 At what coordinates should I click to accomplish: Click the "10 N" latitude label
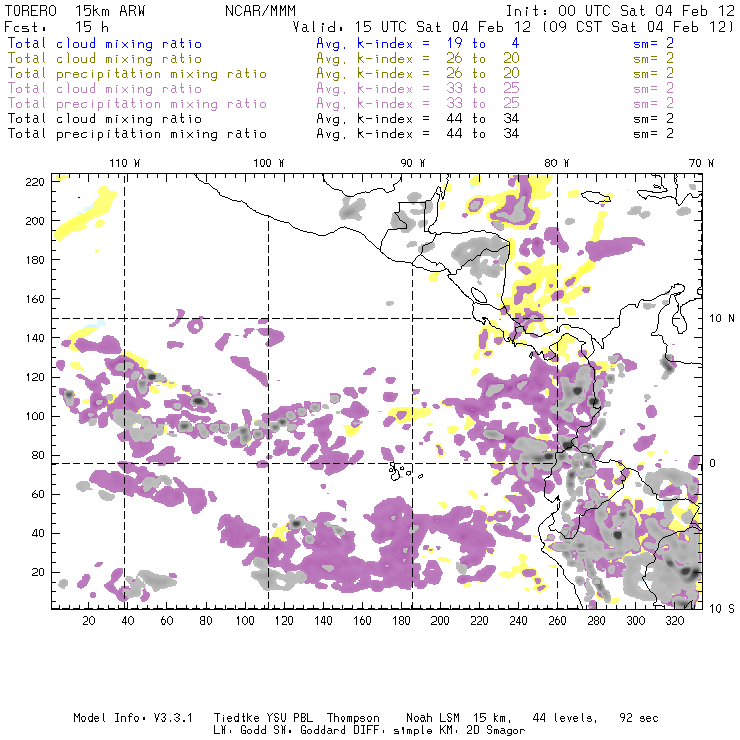[722, 319]
